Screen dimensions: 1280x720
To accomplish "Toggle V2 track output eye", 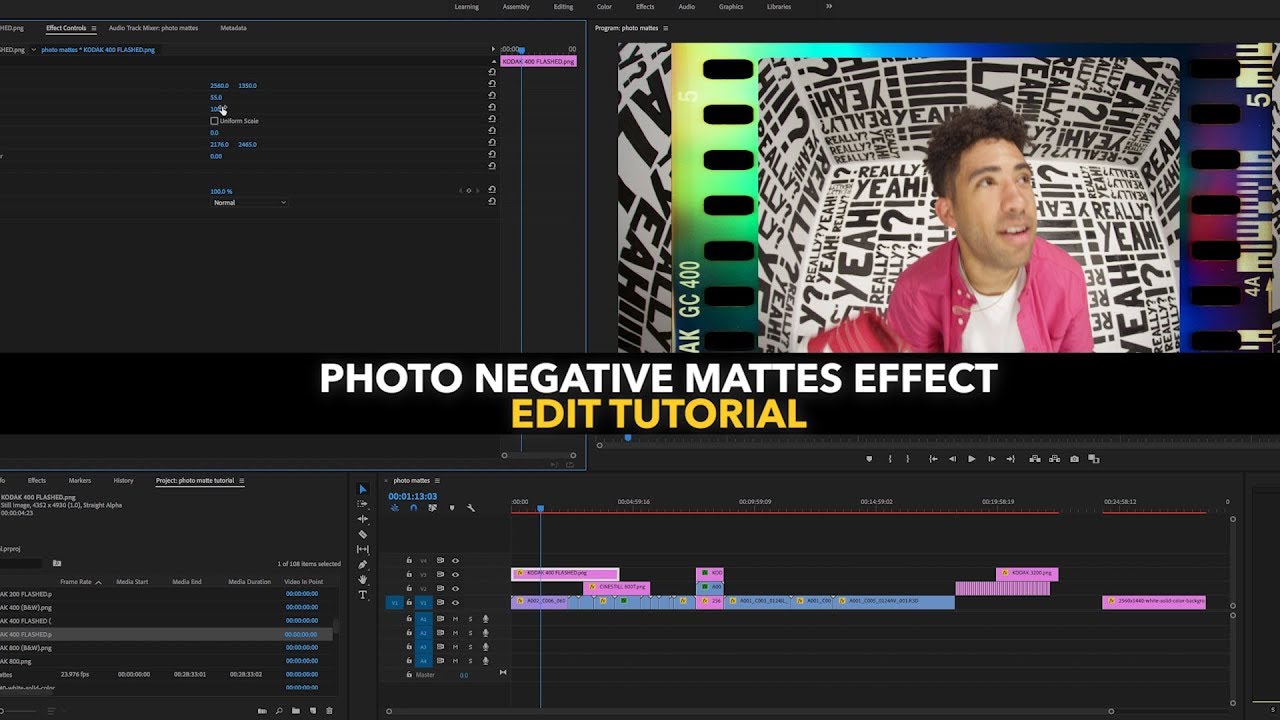I will tap(455, 589).
